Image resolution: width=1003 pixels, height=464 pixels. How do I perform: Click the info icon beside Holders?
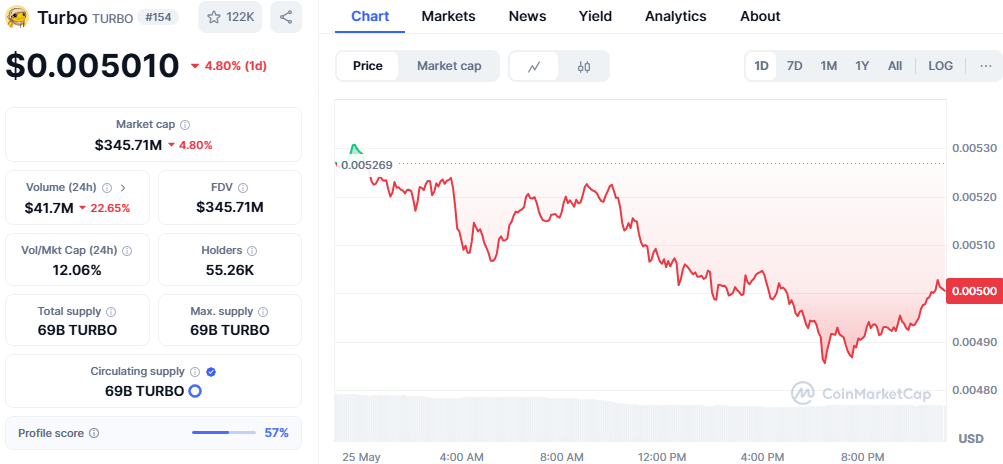coord(252,250)
